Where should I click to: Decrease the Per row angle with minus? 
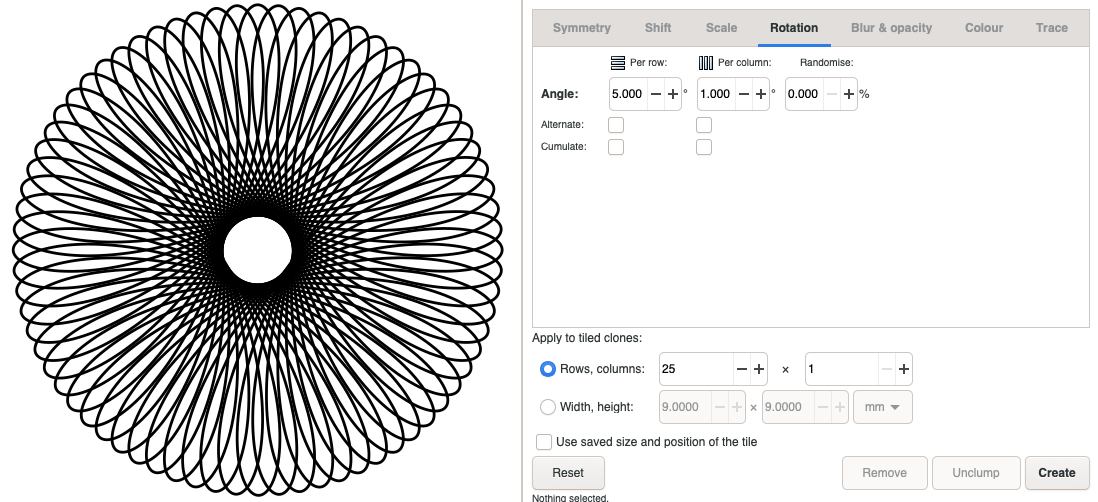click(x=655, y=94)
